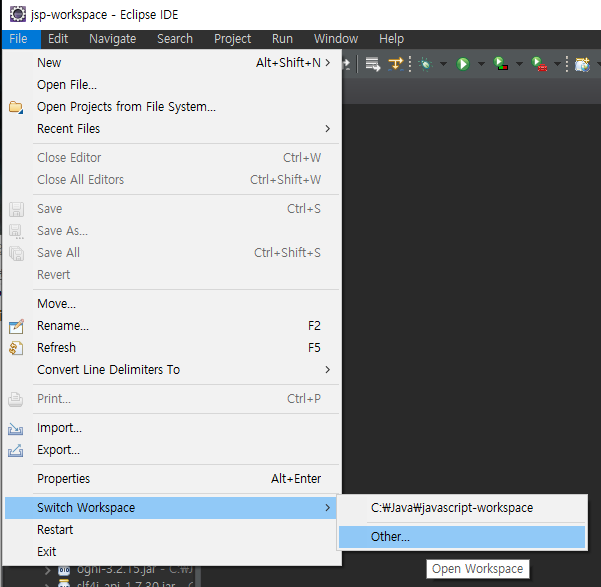Open the Search menu
Viewport: 601px width, 587px height.
click(x=175, y=39)
